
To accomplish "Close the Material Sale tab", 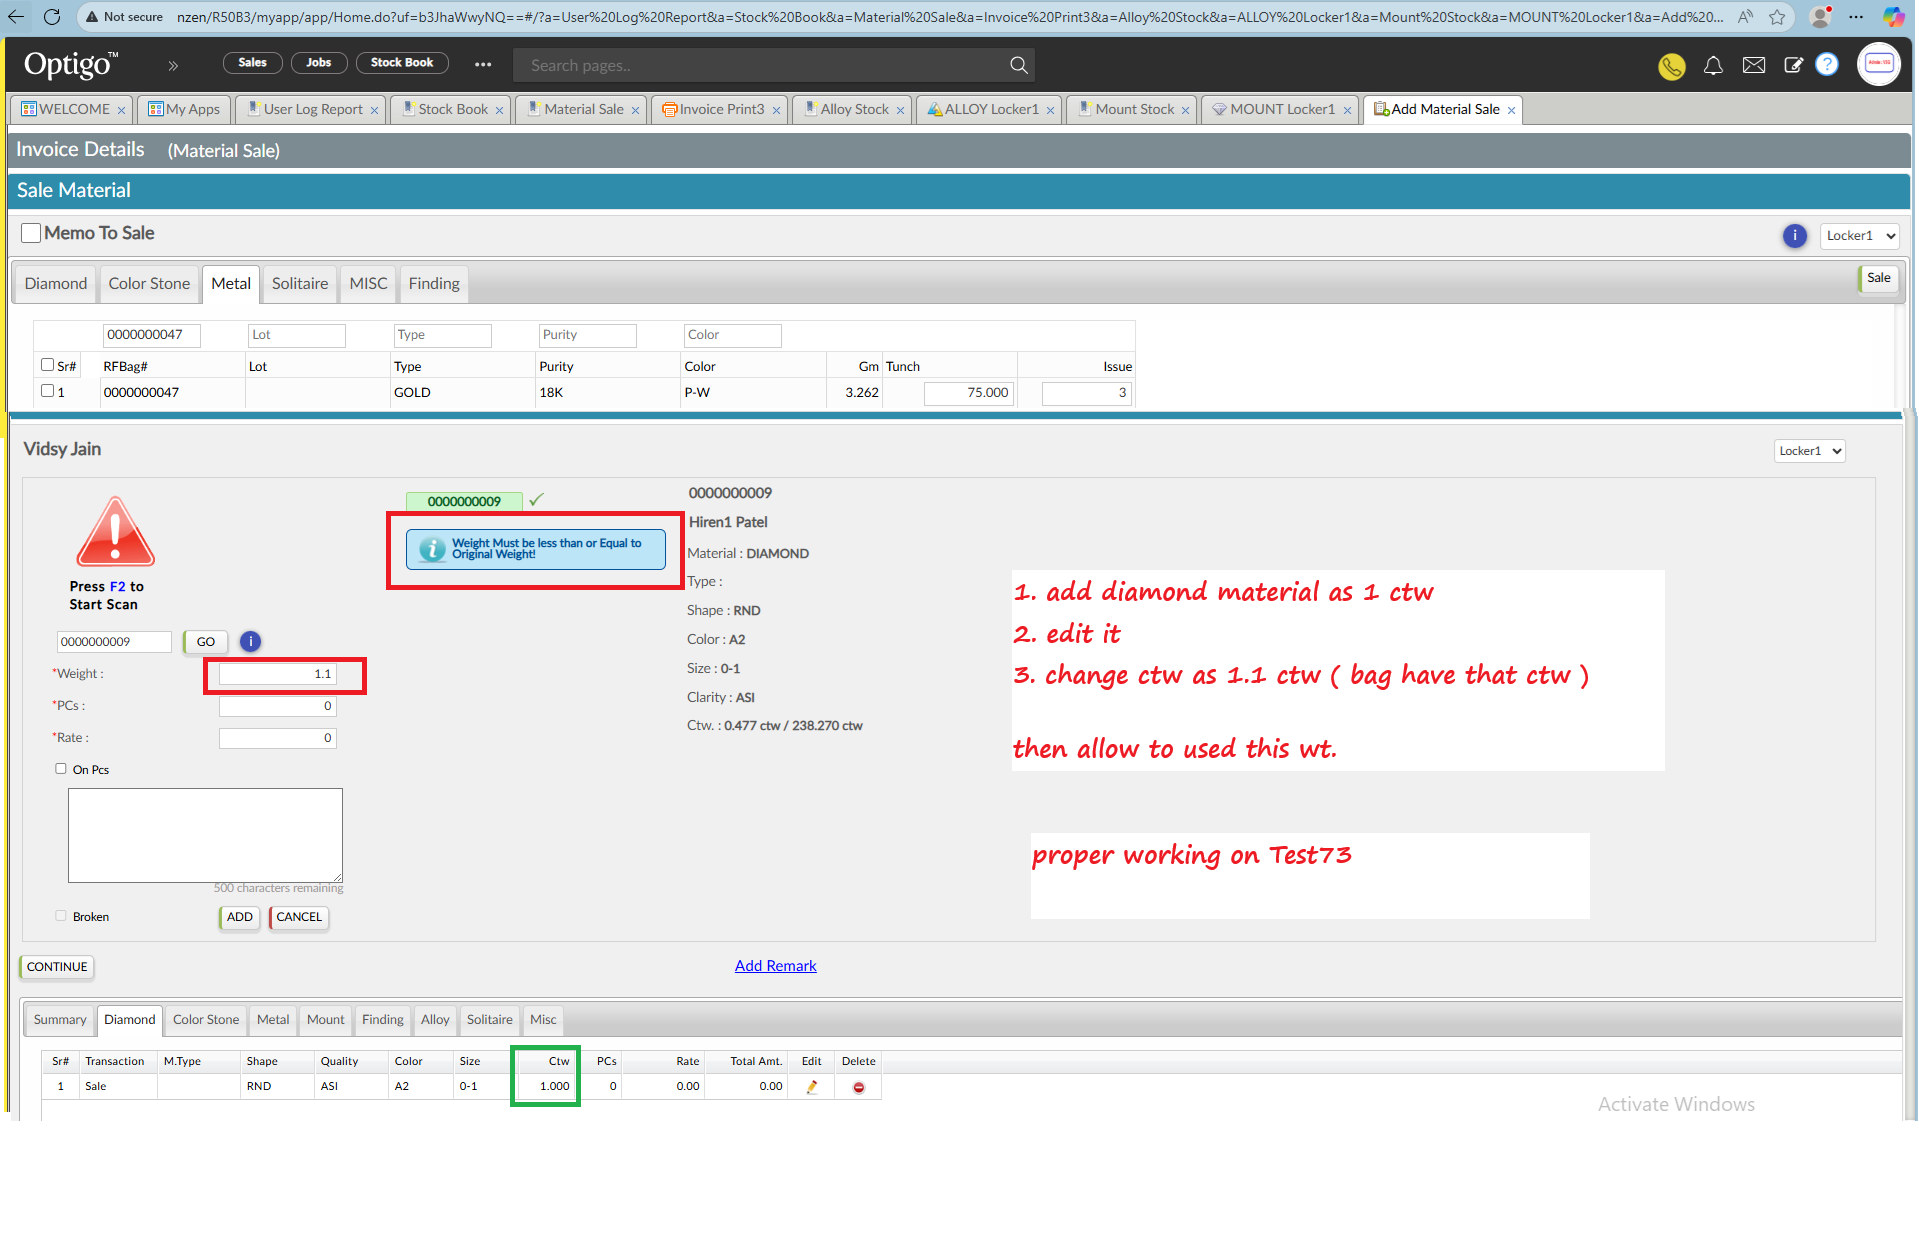I will [635, 110].
